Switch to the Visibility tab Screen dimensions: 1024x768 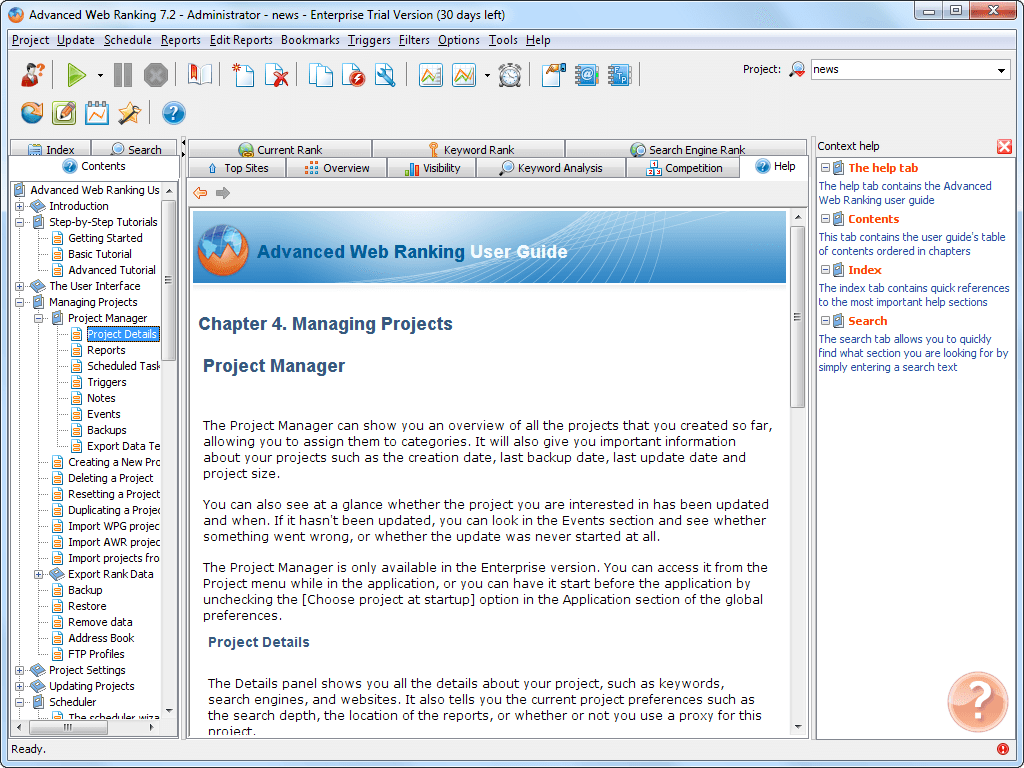point(432,168)
